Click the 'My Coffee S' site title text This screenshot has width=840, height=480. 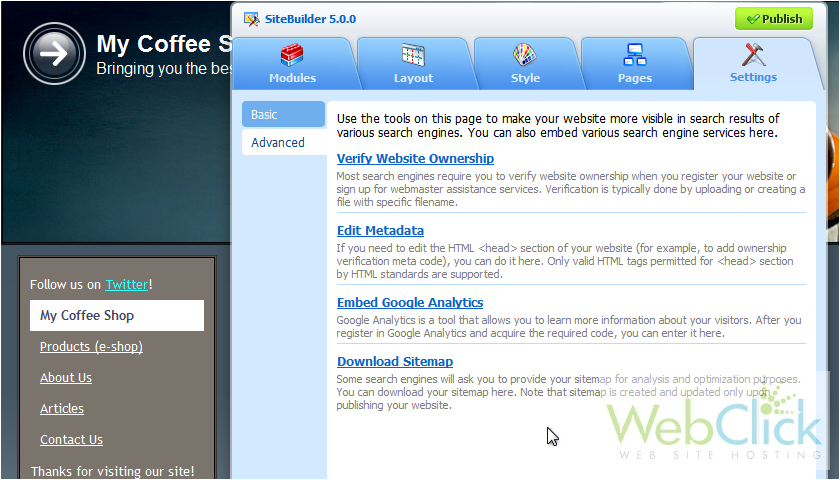pyautogui.click(x=164, y=44)
